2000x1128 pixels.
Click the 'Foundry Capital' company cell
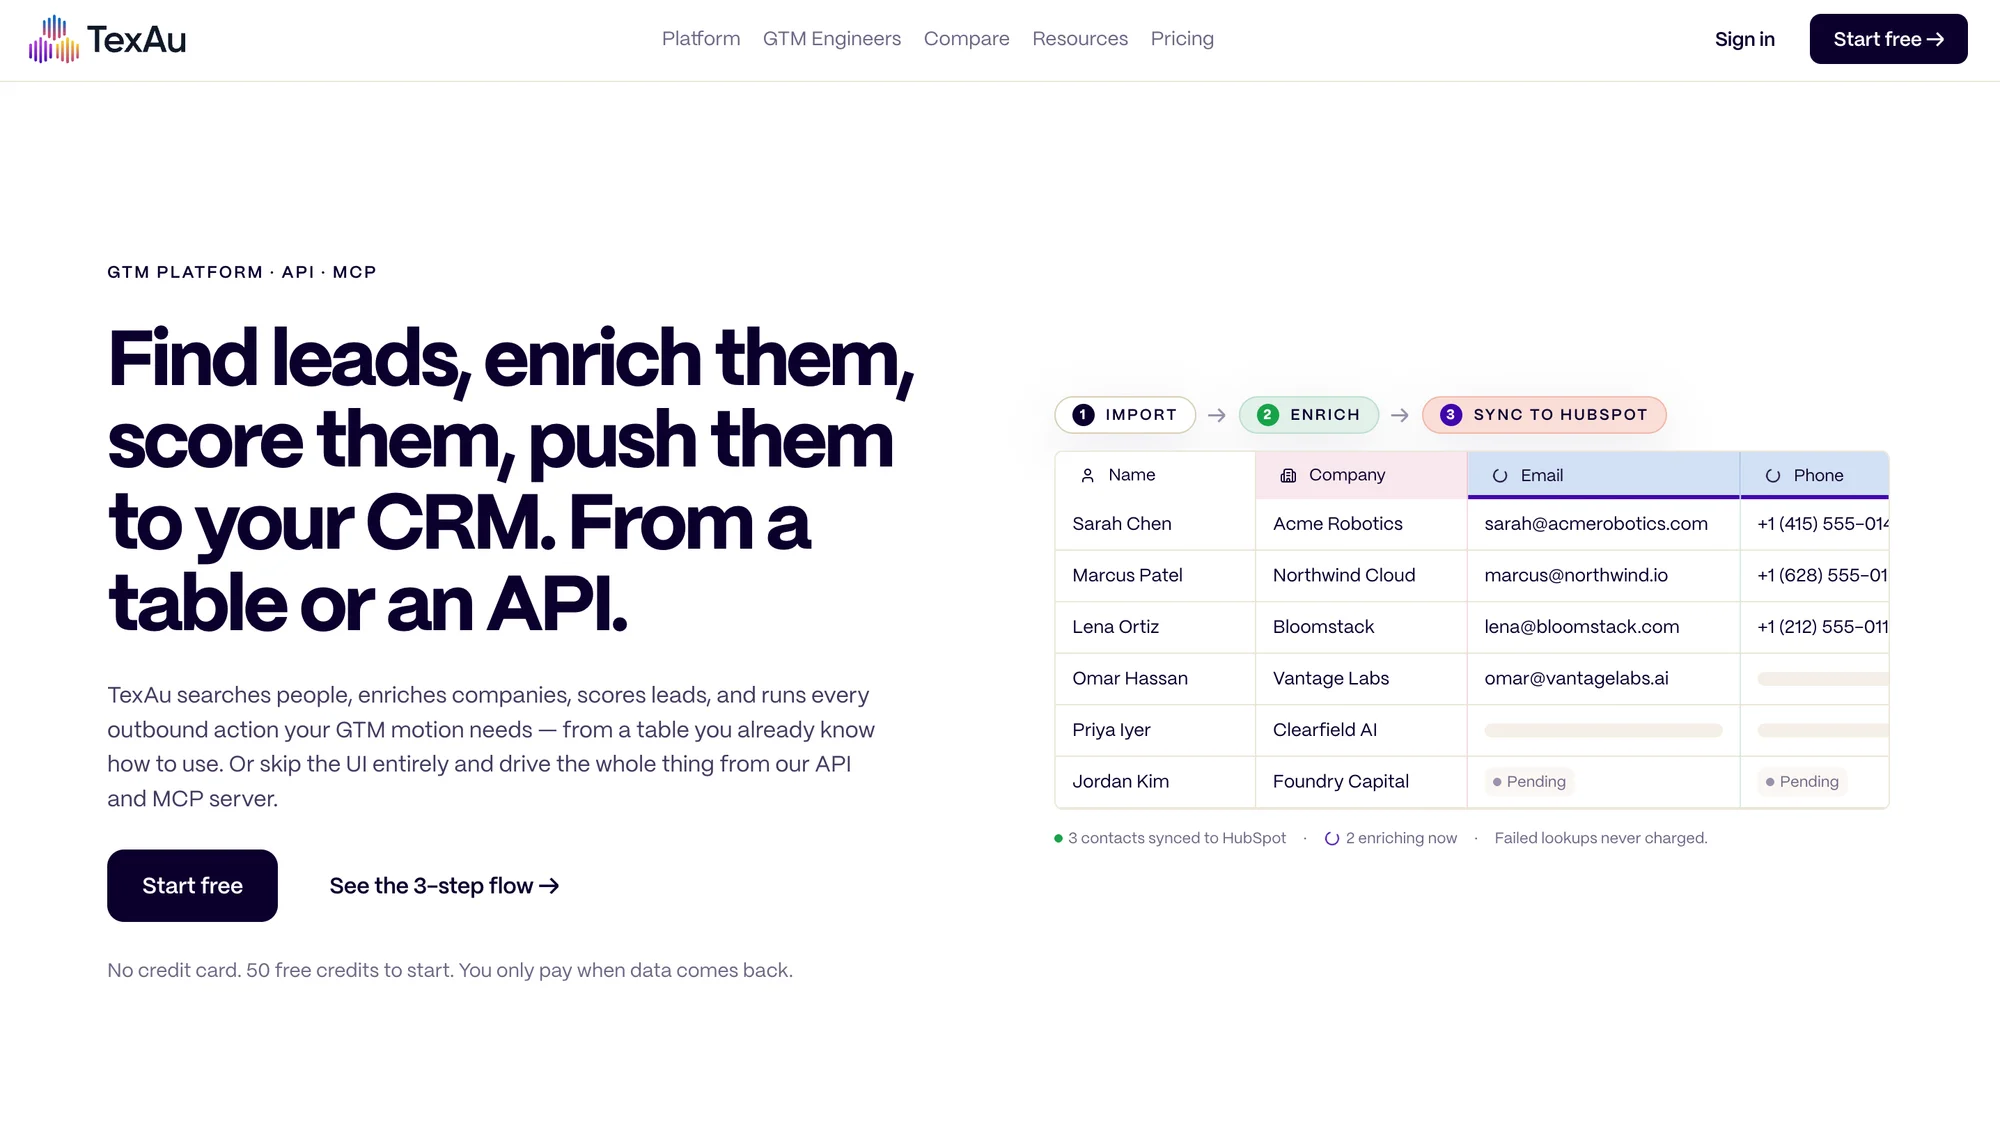[1361, 782]
